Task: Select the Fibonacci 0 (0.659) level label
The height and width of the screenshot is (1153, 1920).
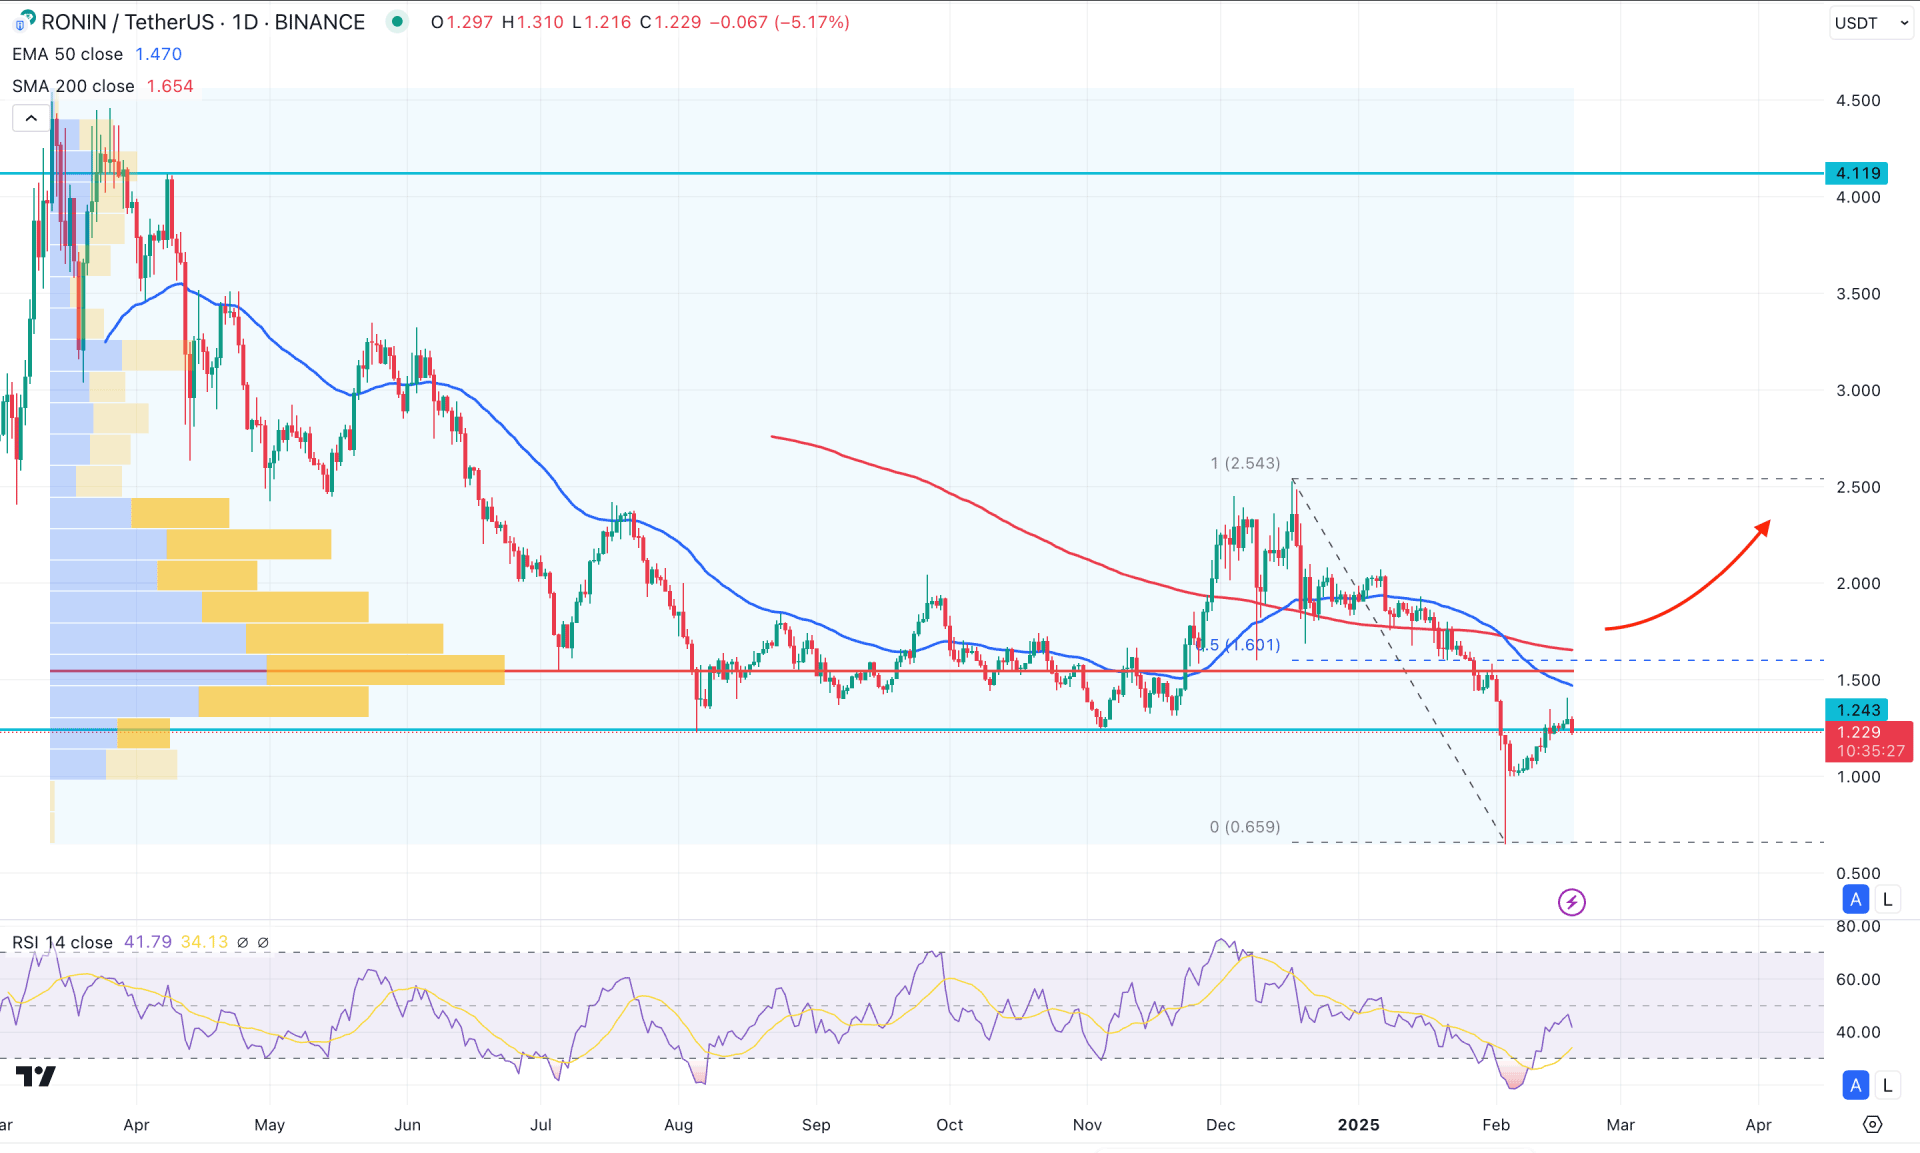Action: click(1245, 827)
